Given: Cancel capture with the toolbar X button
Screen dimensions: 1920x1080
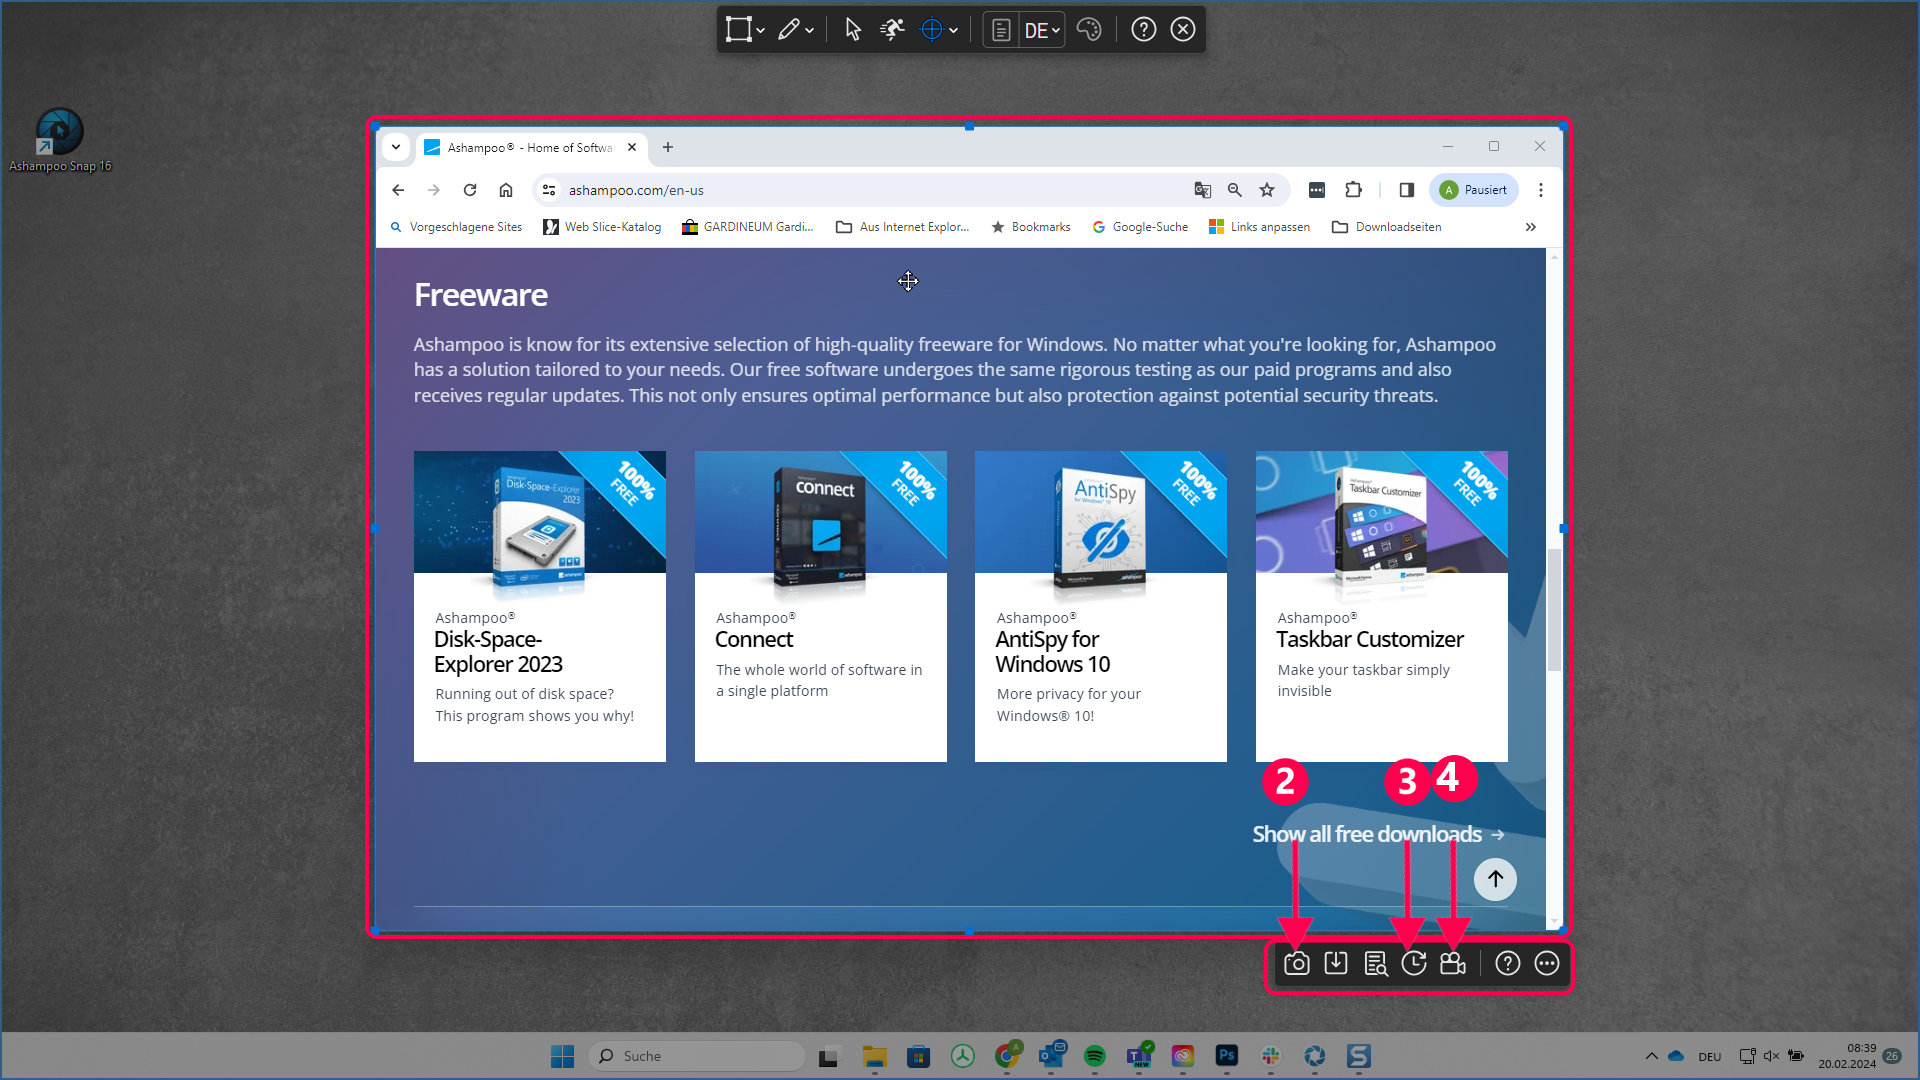Looking at the screenshot, I should pos(1183,30).
